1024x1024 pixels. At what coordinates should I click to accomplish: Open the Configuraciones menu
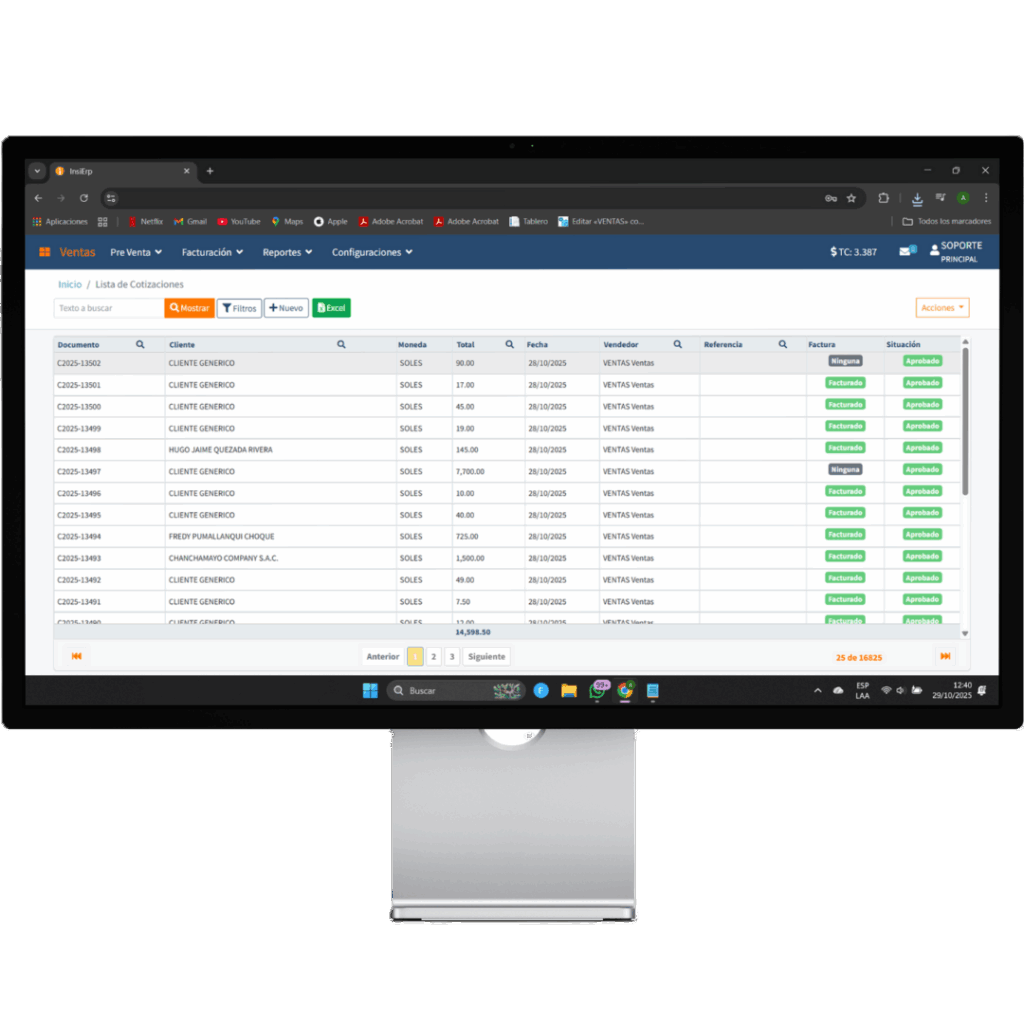point(372,252)
